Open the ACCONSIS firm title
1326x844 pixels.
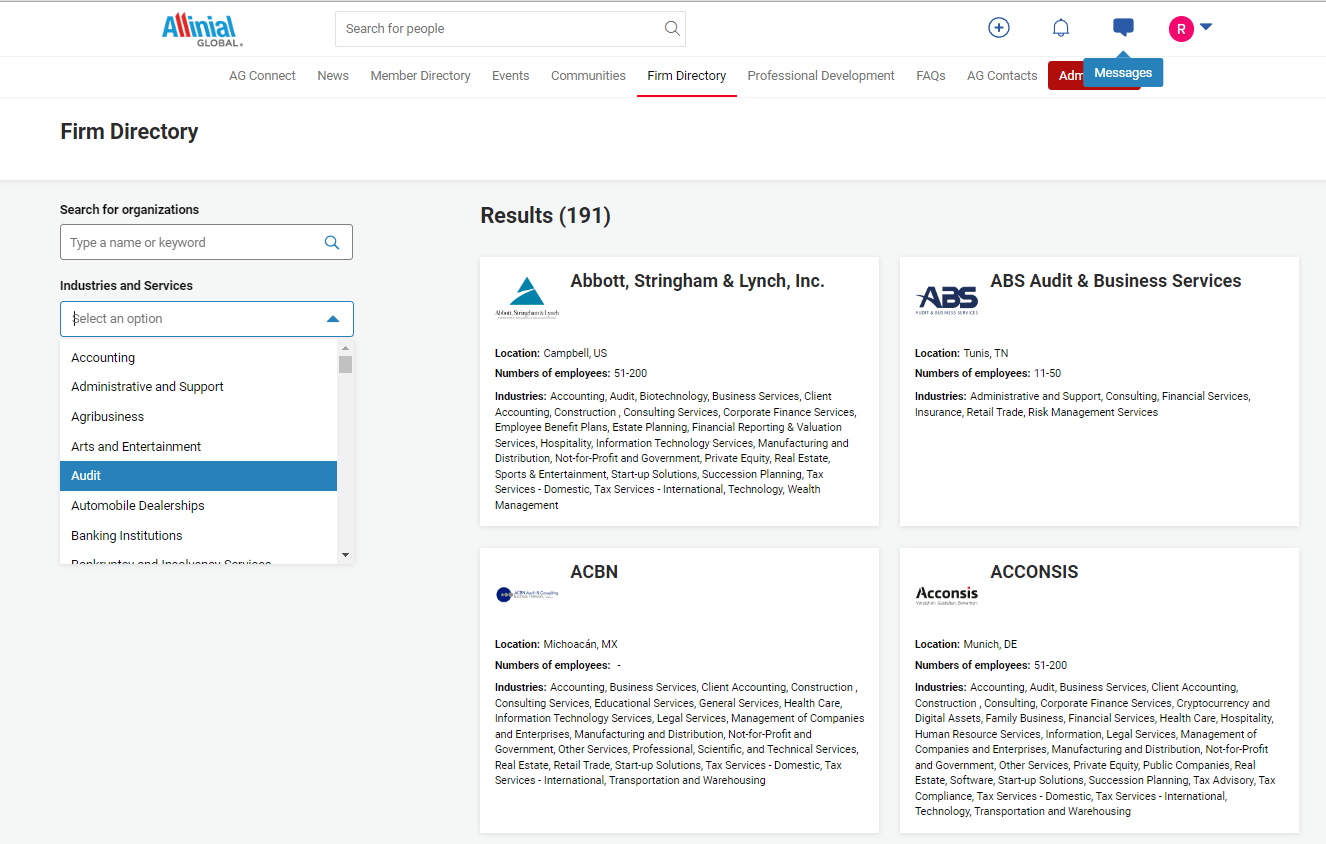point(1034,572)
